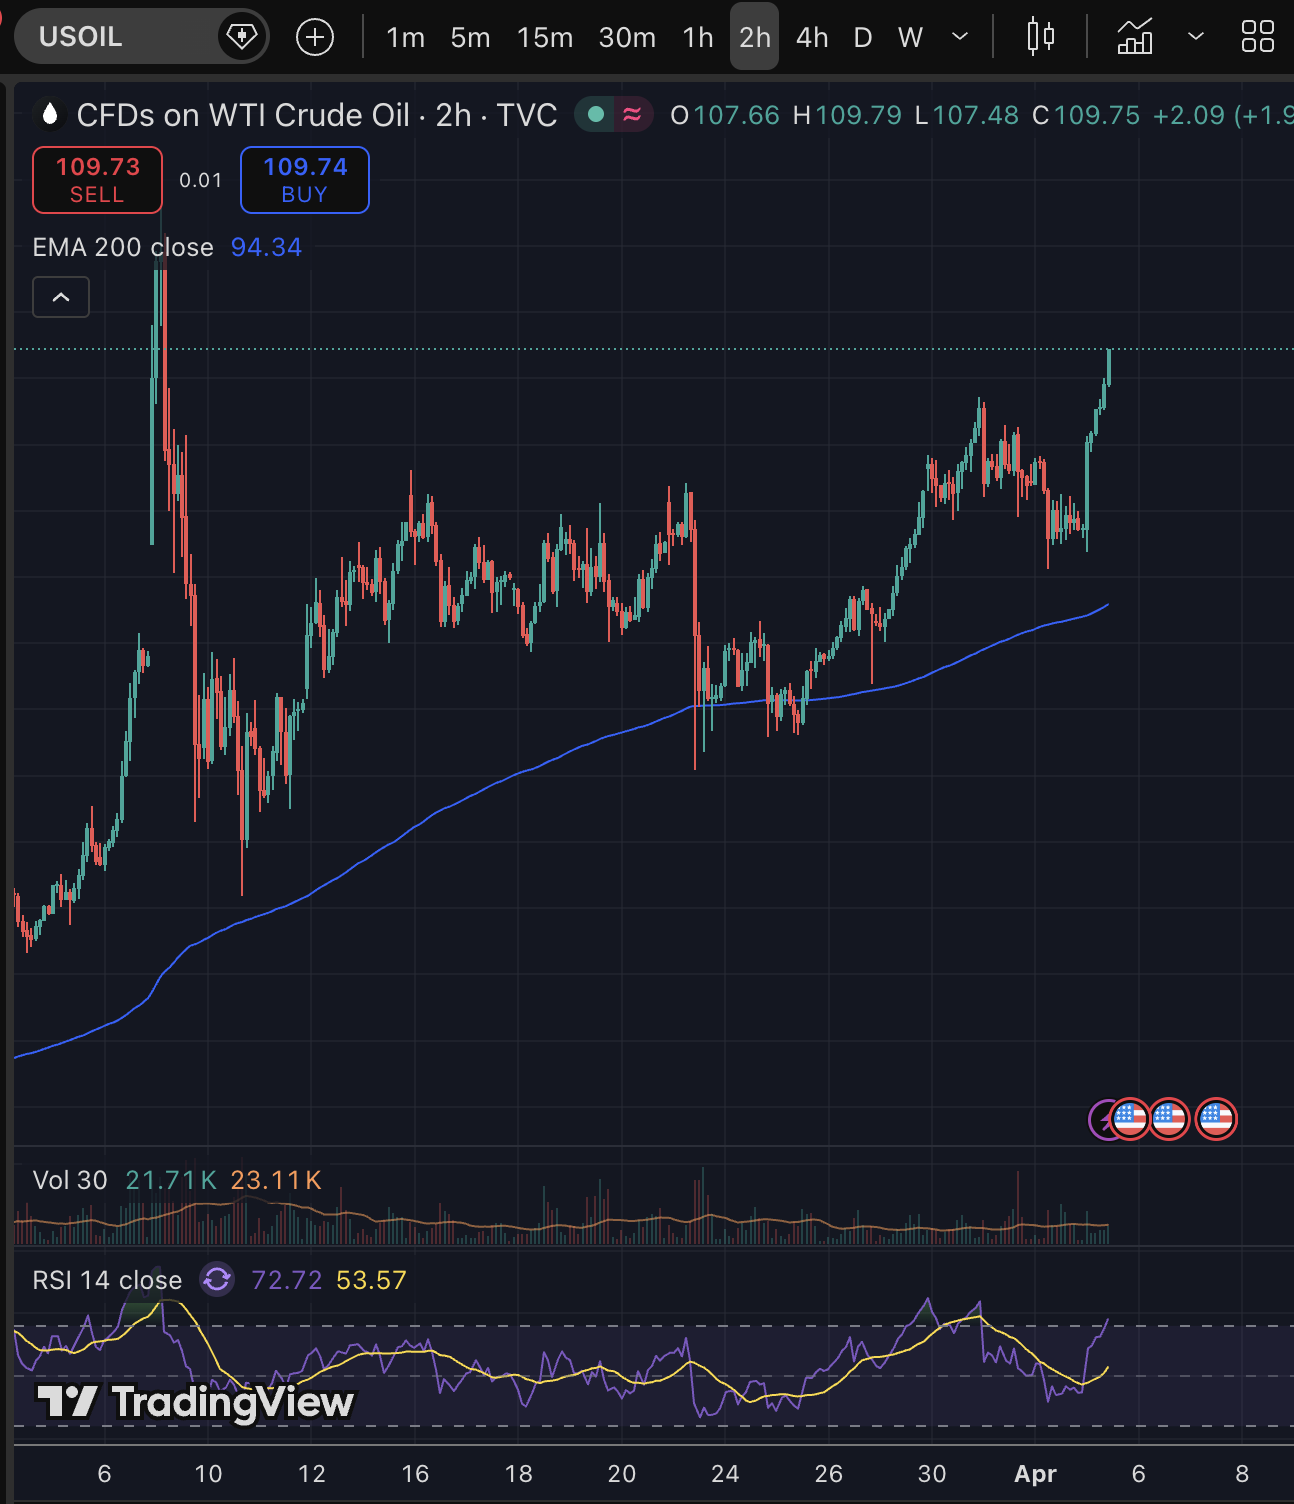
Task: Click the 8 label on the date axis
Action: coord(1242,1473)
